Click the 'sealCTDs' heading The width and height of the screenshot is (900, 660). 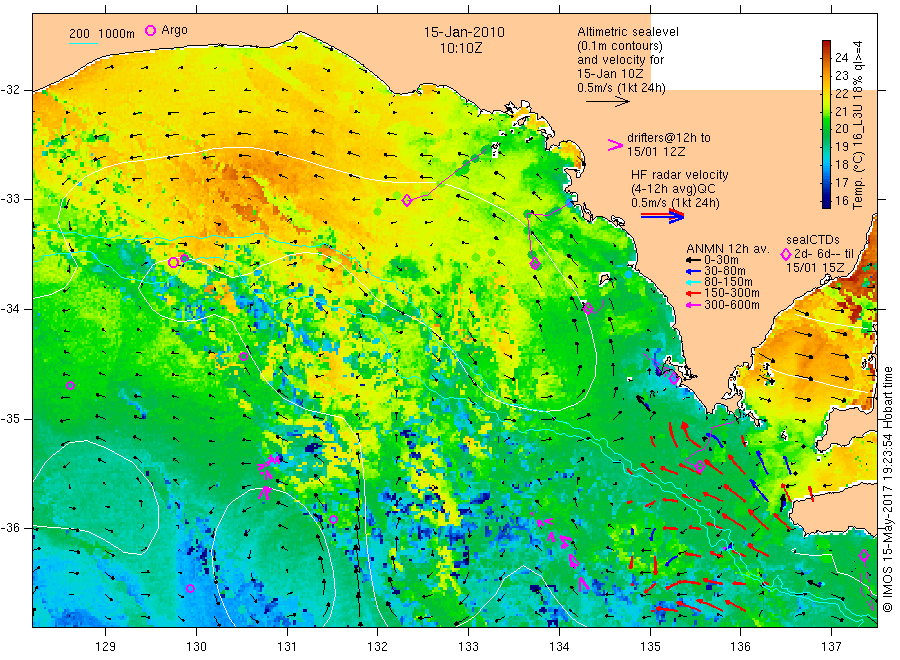click(x=813, y=240)
